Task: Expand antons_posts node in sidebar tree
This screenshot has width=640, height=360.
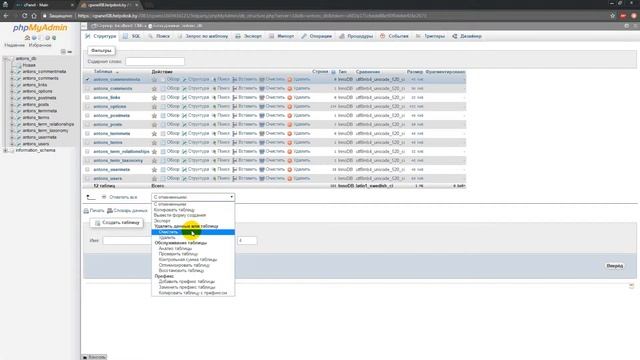Action: pos(12,104)
